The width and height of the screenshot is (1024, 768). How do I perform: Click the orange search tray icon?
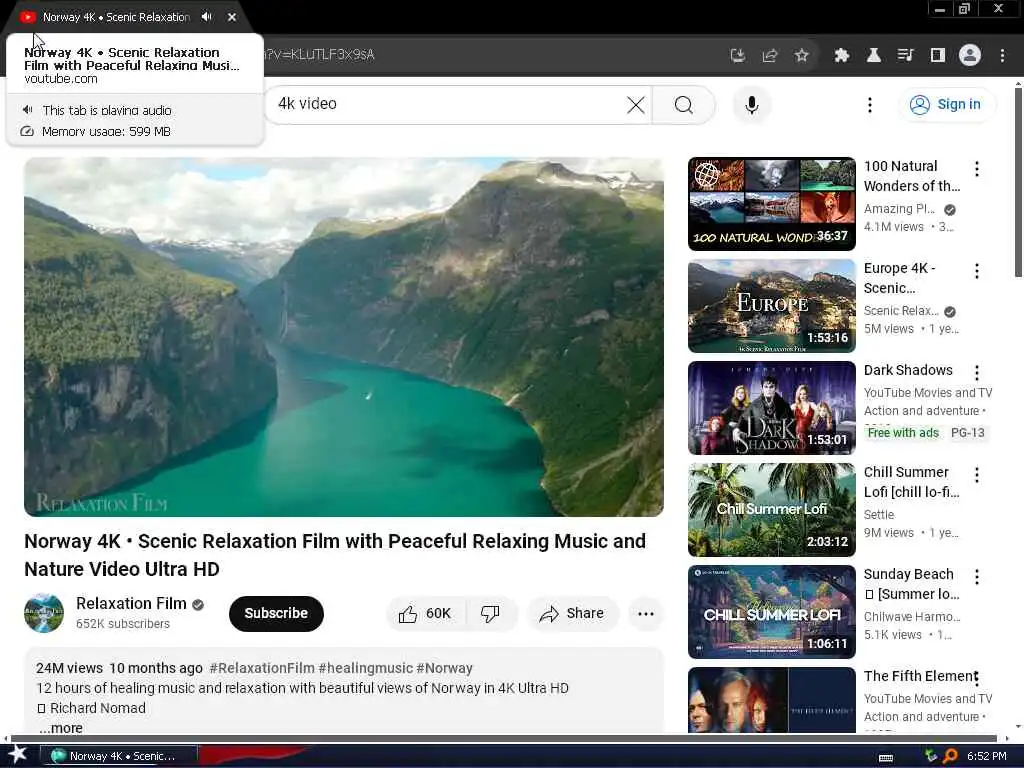(x=950, y=756)
